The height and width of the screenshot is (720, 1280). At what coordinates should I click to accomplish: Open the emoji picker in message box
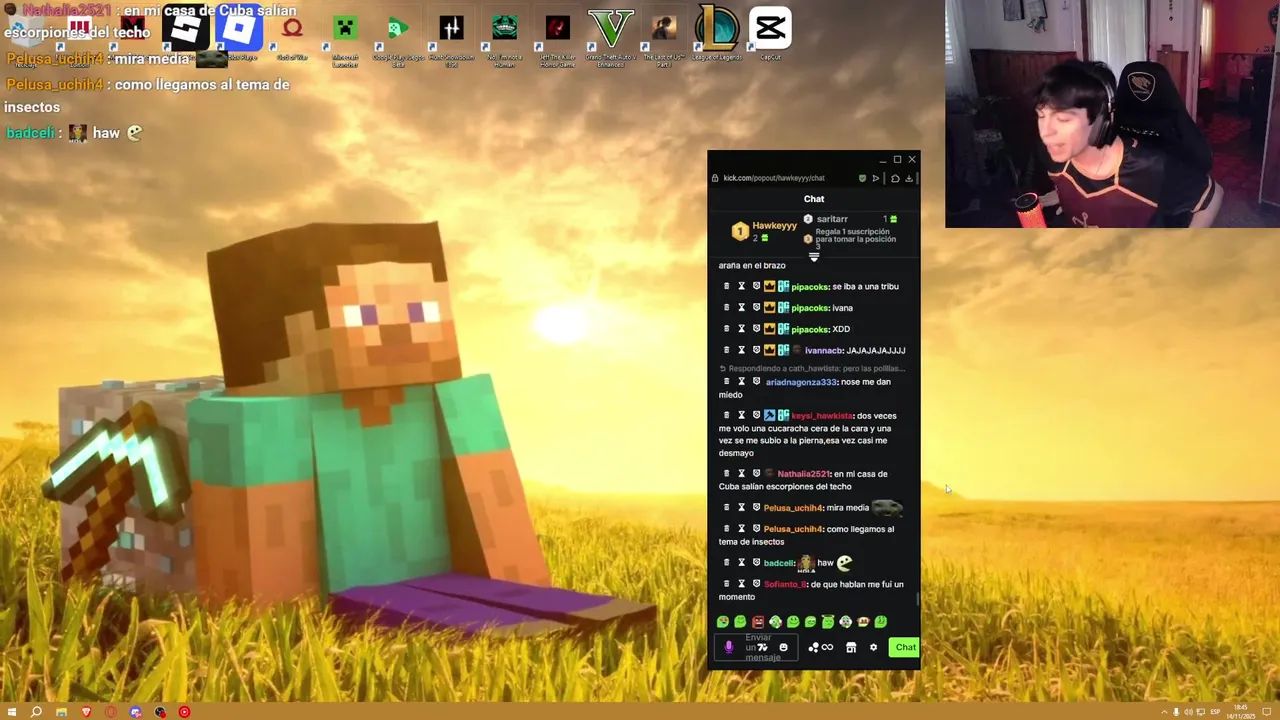pyautogui.click(x=783, y=647)
